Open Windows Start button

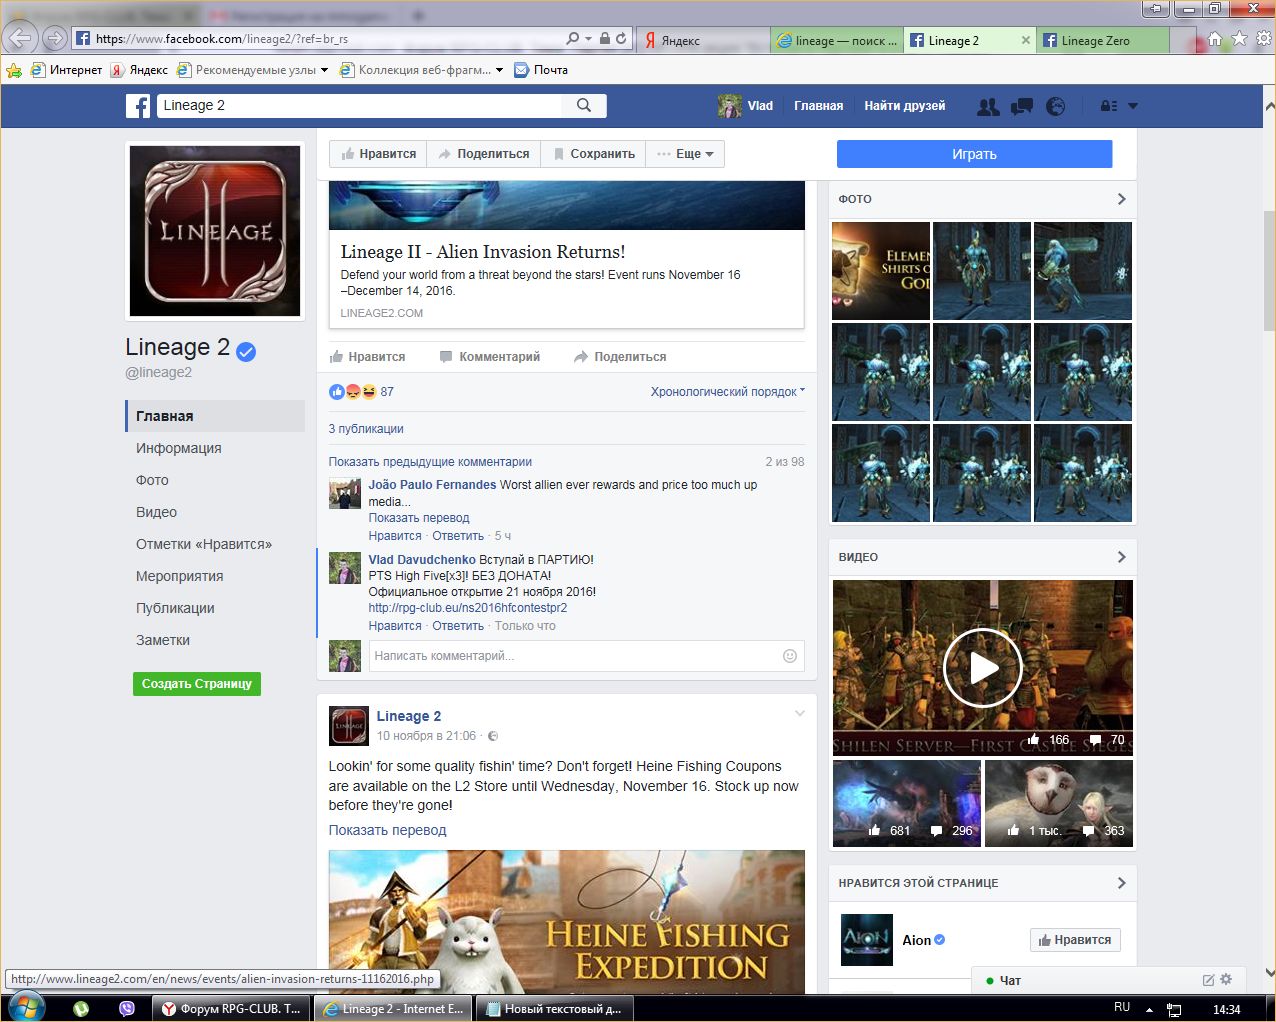[25, 1007]
